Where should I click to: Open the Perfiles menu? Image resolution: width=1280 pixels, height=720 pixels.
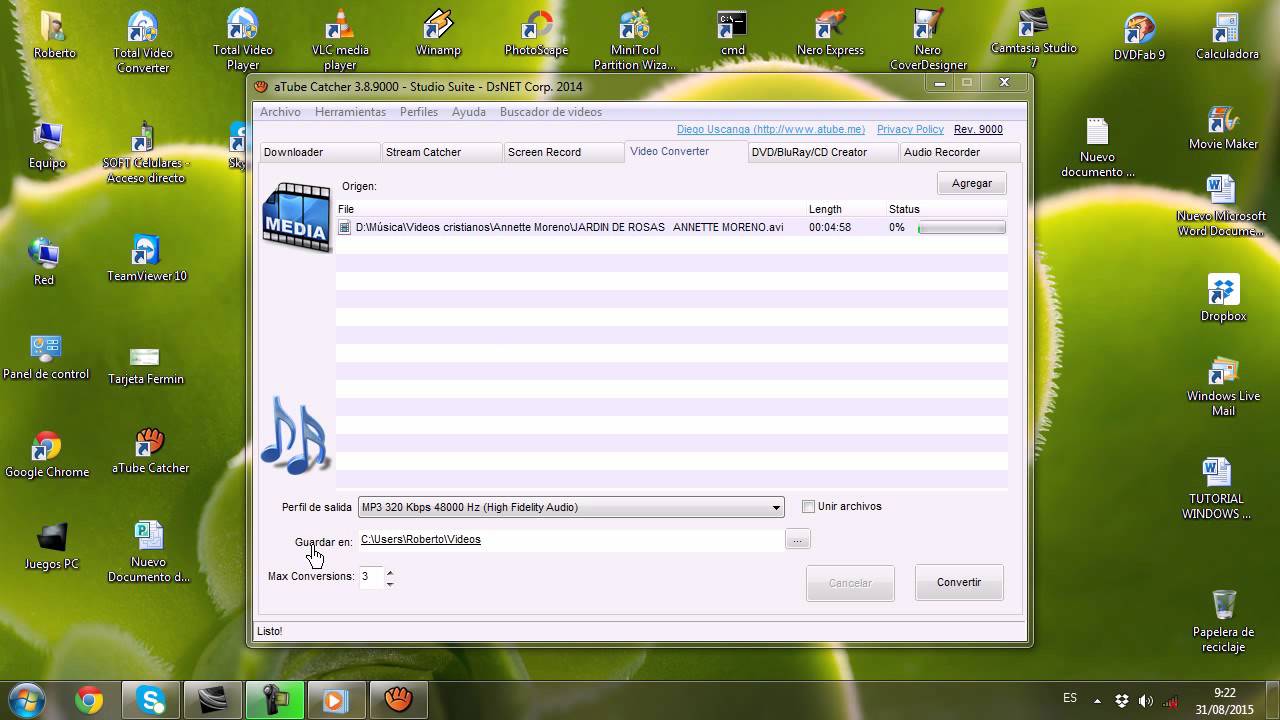click(419, 112)
